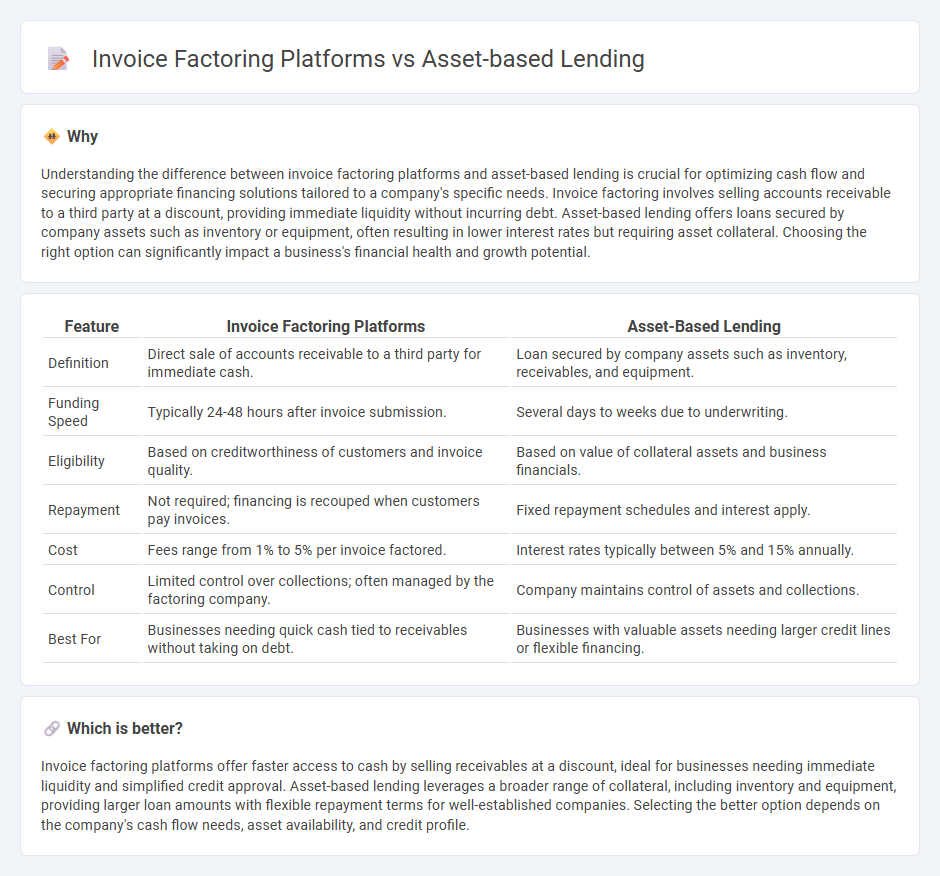Select the Repayment row label
940x876 pixels.
[84, 510]
